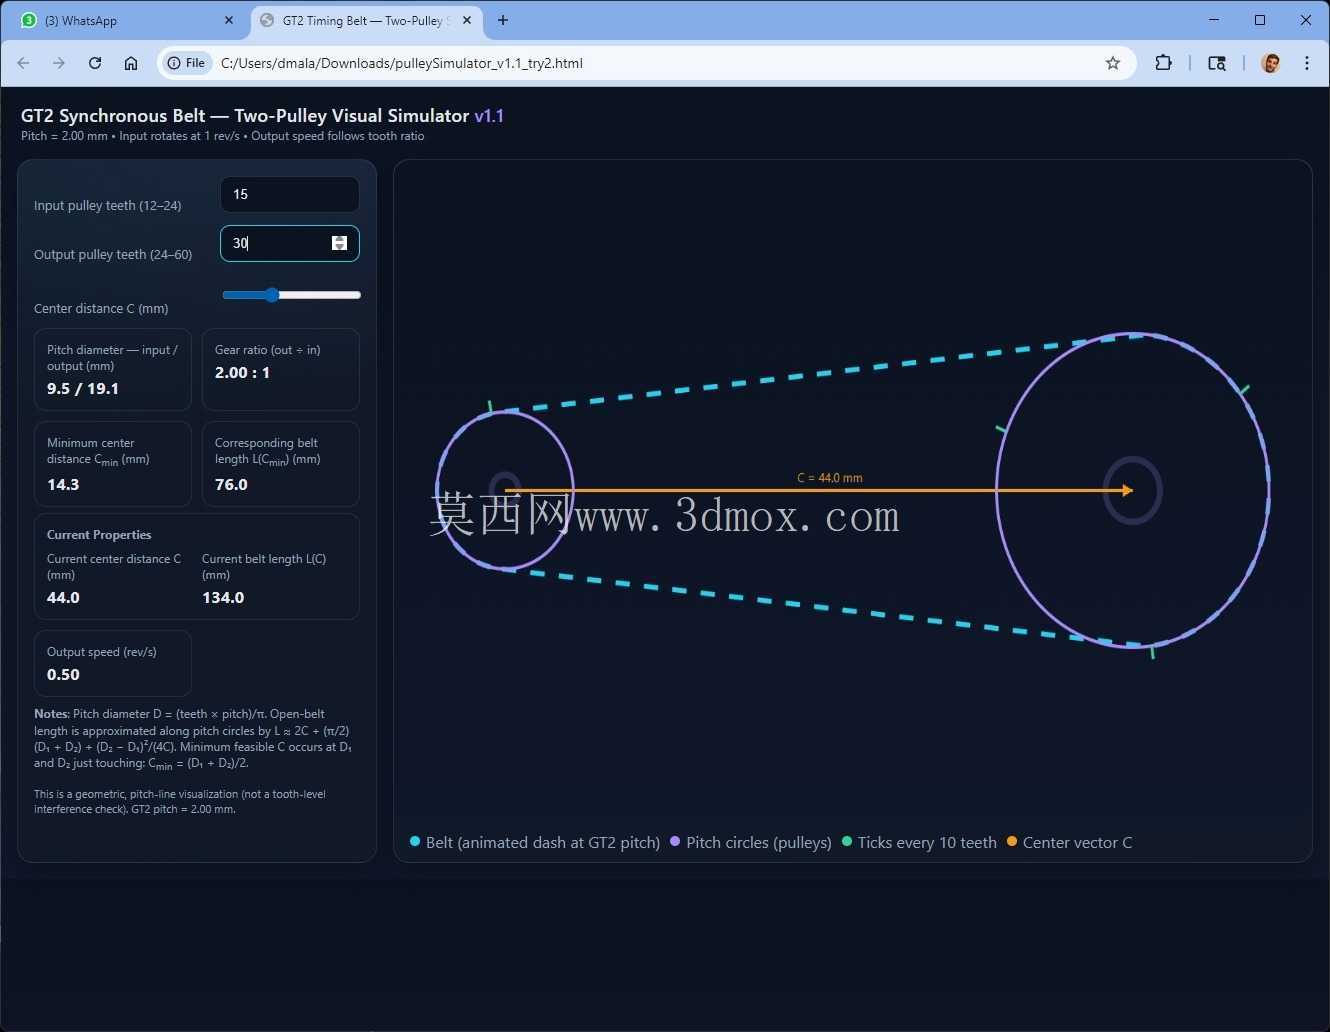Click the Output speed 0.50 value
The image size is (1330, 1032).
click(63, 674)
